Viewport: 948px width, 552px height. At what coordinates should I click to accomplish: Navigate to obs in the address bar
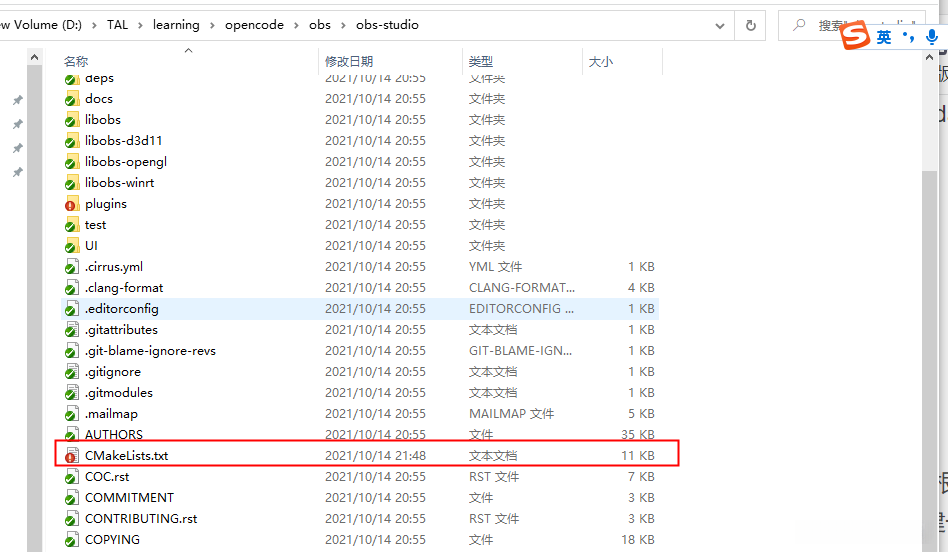pos(320,25)
